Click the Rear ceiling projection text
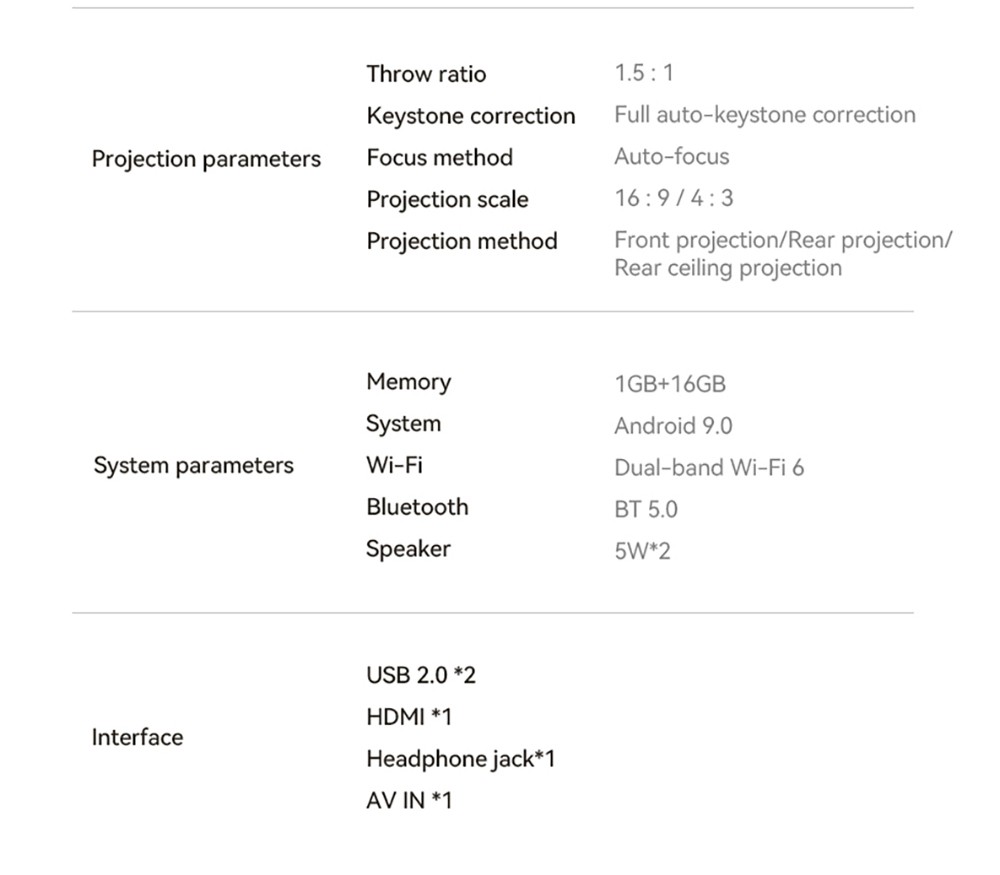The width and height of the screenshot is (1000, 875). click(x=728, y=268)
